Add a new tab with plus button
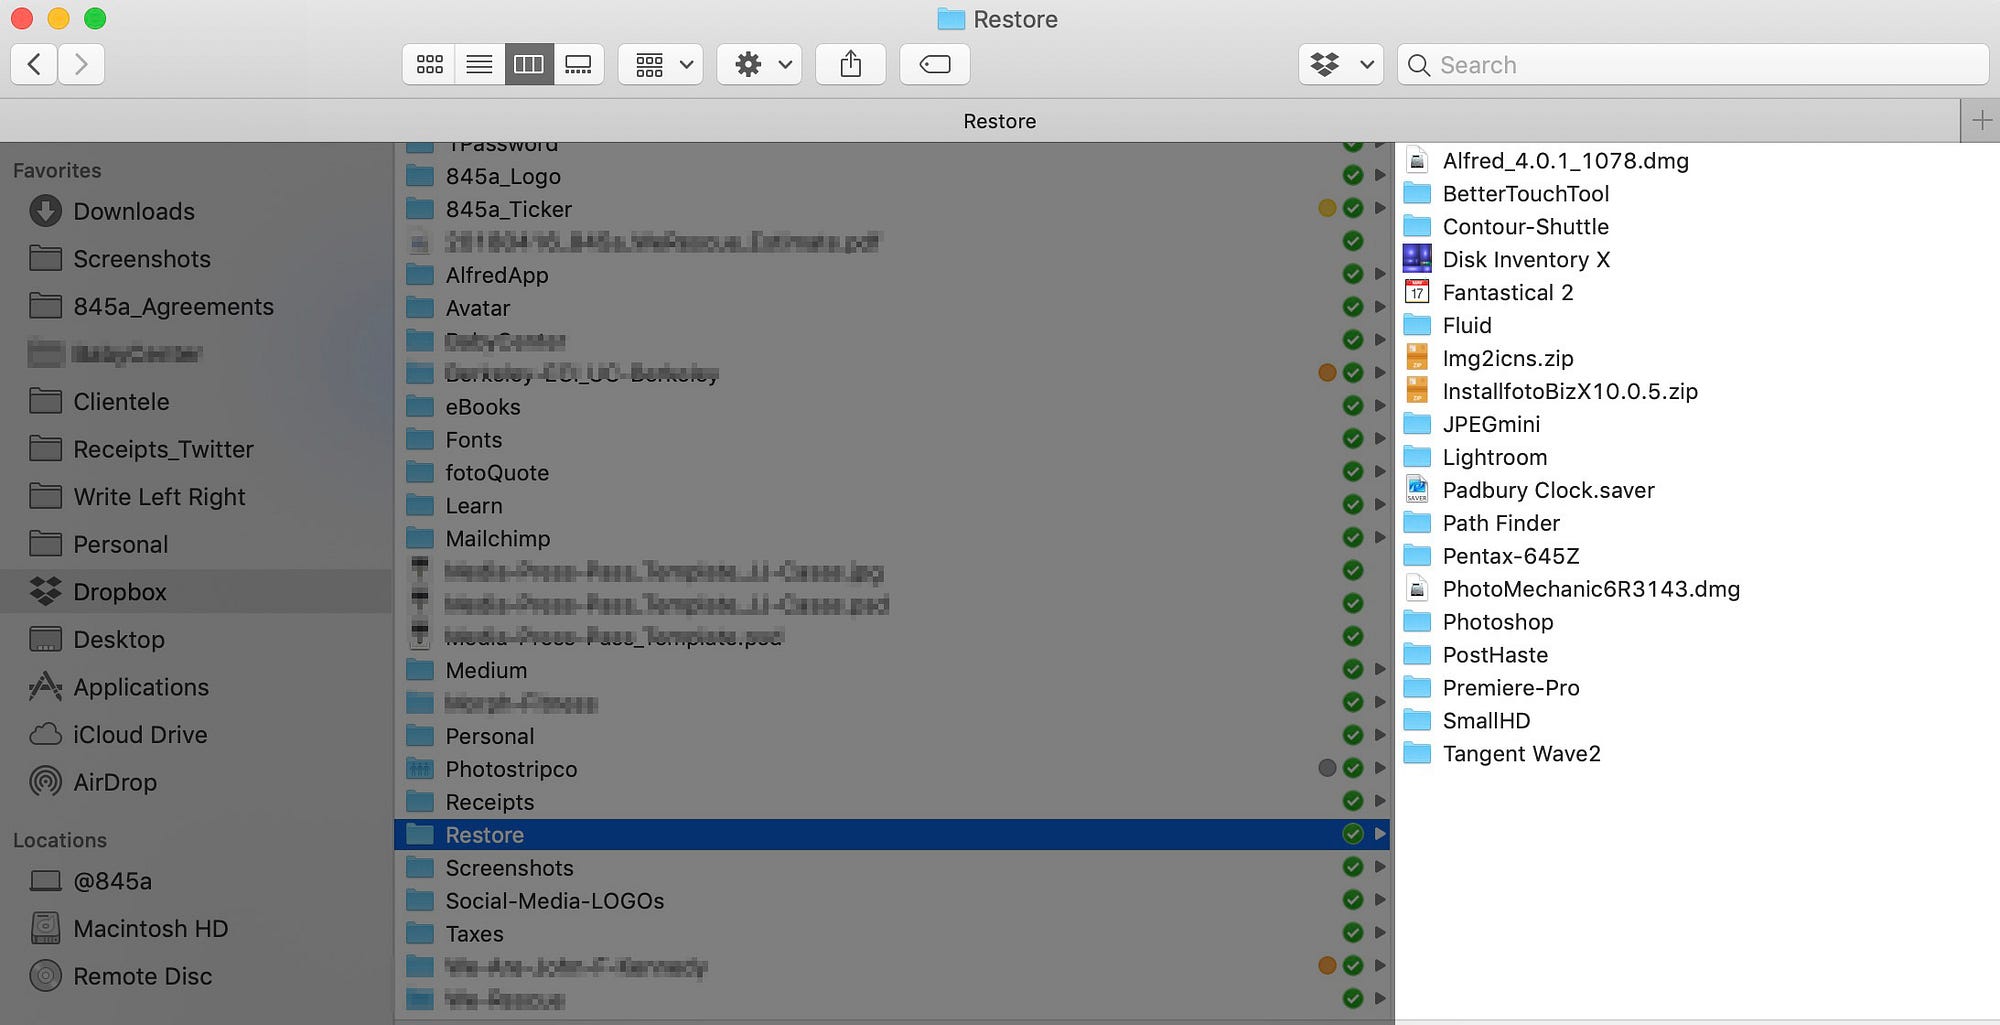This screenshot has width=2000, height=1025. (x=1981, y=121)
